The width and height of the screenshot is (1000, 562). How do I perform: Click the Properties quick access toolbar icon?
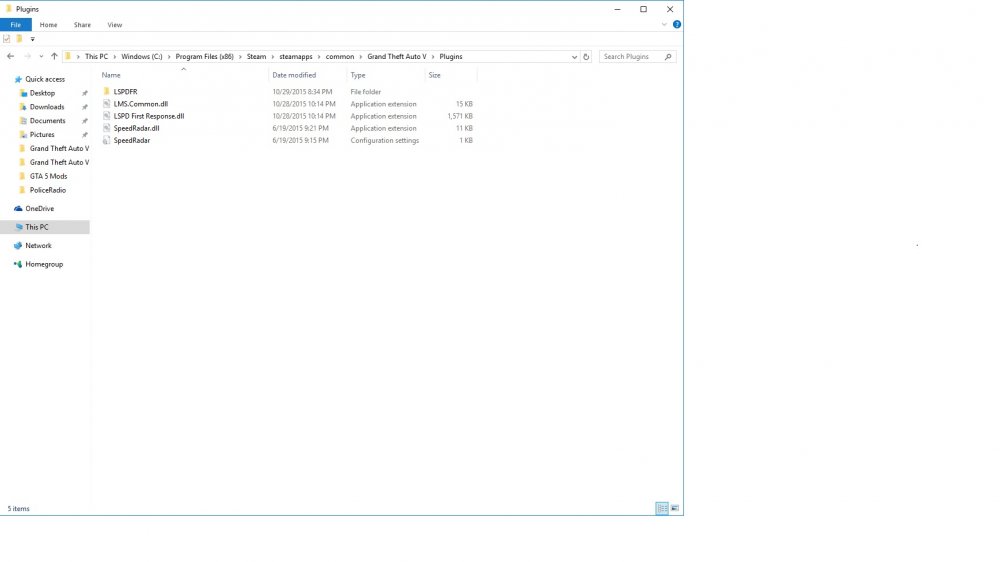click(7, 39)
